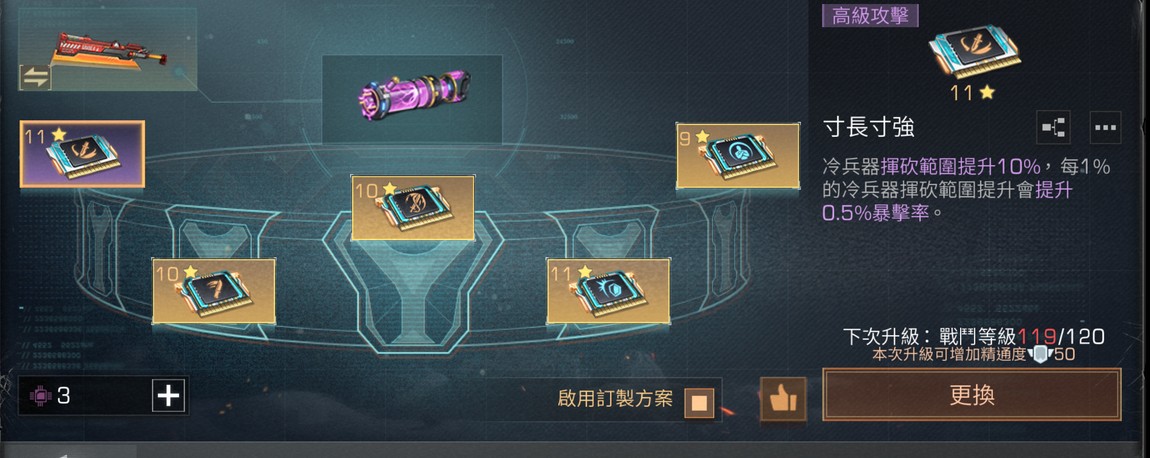This screenshot has width=1150, height=458.
Task: Open the three-dots more options menu
Action: (1105, 127)
